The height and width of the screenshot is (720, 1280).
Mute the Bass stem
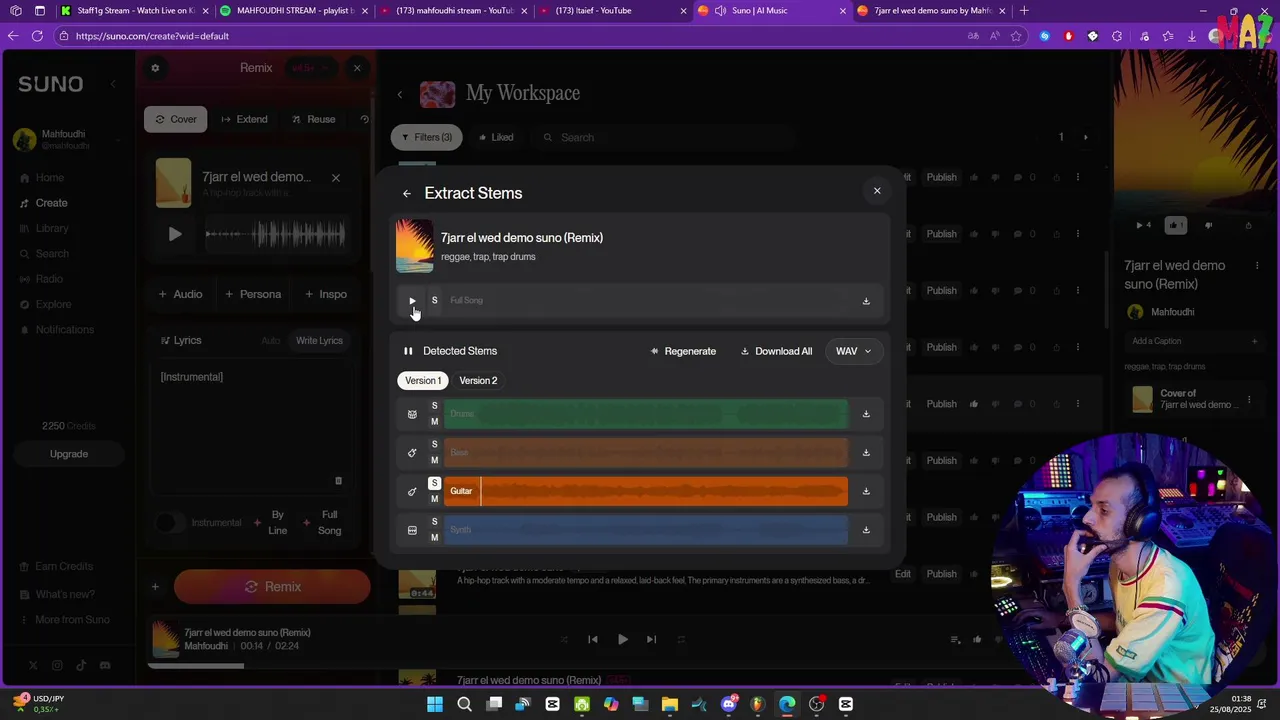click(434, 461)
